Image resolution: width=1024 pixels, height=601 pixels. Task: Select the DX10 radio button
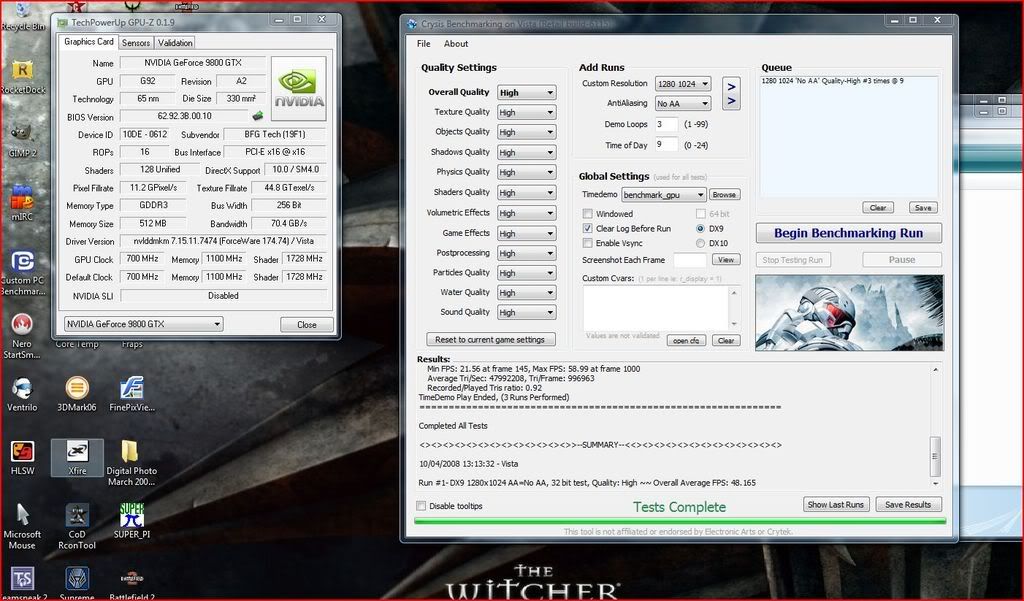(x=700, y=243)
